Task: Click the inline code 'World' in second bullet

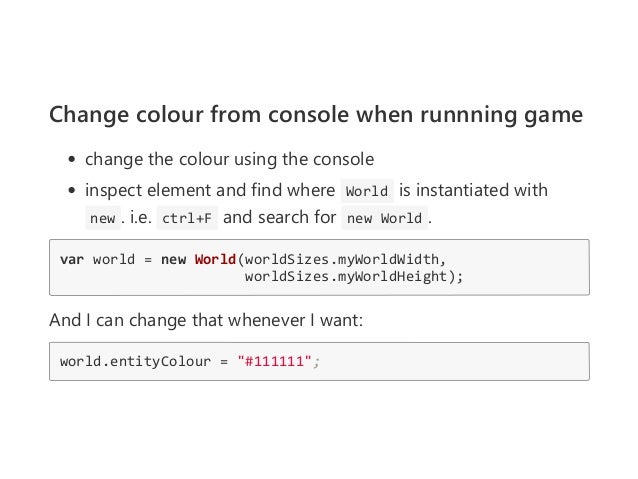Action: pos(367,191)
